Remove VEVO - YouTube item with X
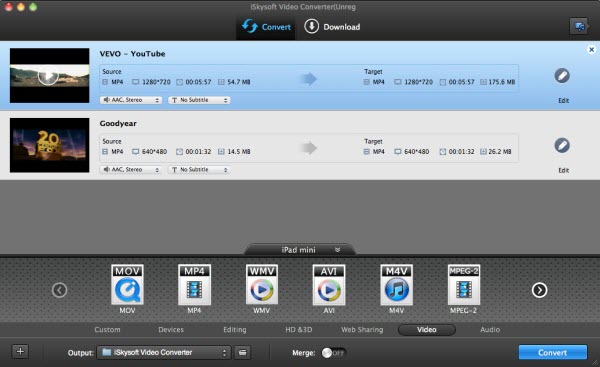Image resolution: width=600 pixels, height=367 pixels. (x=591, y=49)
